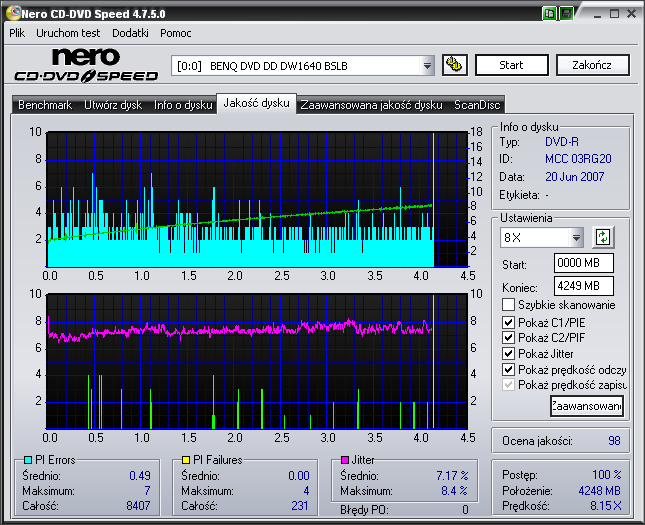Click PI Failures maximum value 4

[306, 491]
